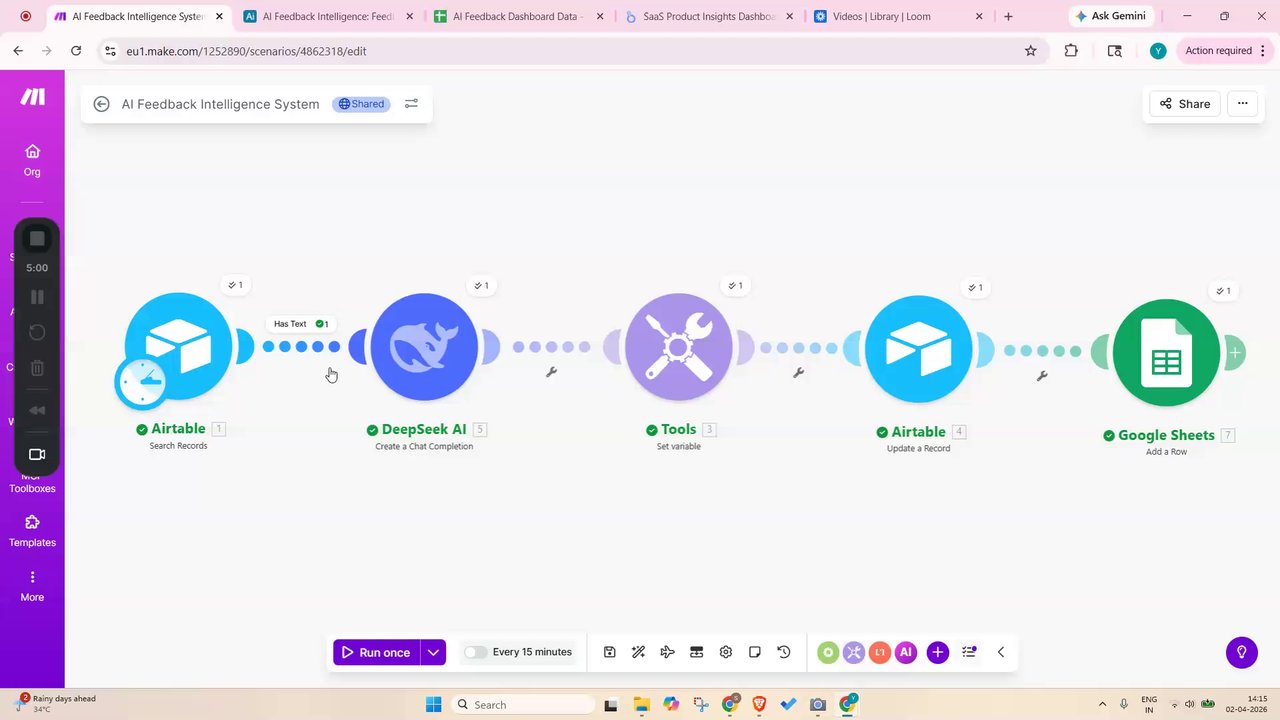This screenshot has height=720, width=1280.
Task: Open the wrench filter between DeepSeek and Tools
Action: point(551,372)
